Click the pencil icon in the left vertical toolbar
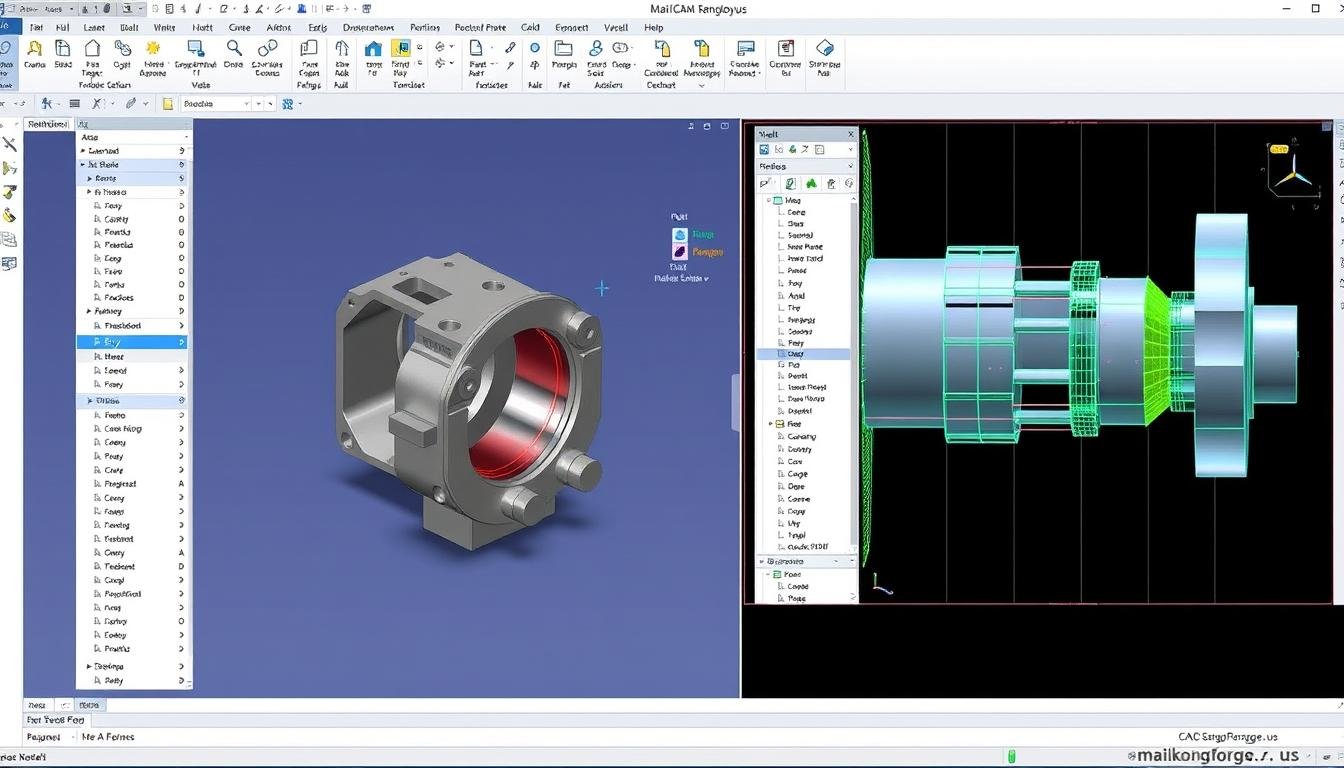This screenshot has height=768, width=1344. (9, 145)
